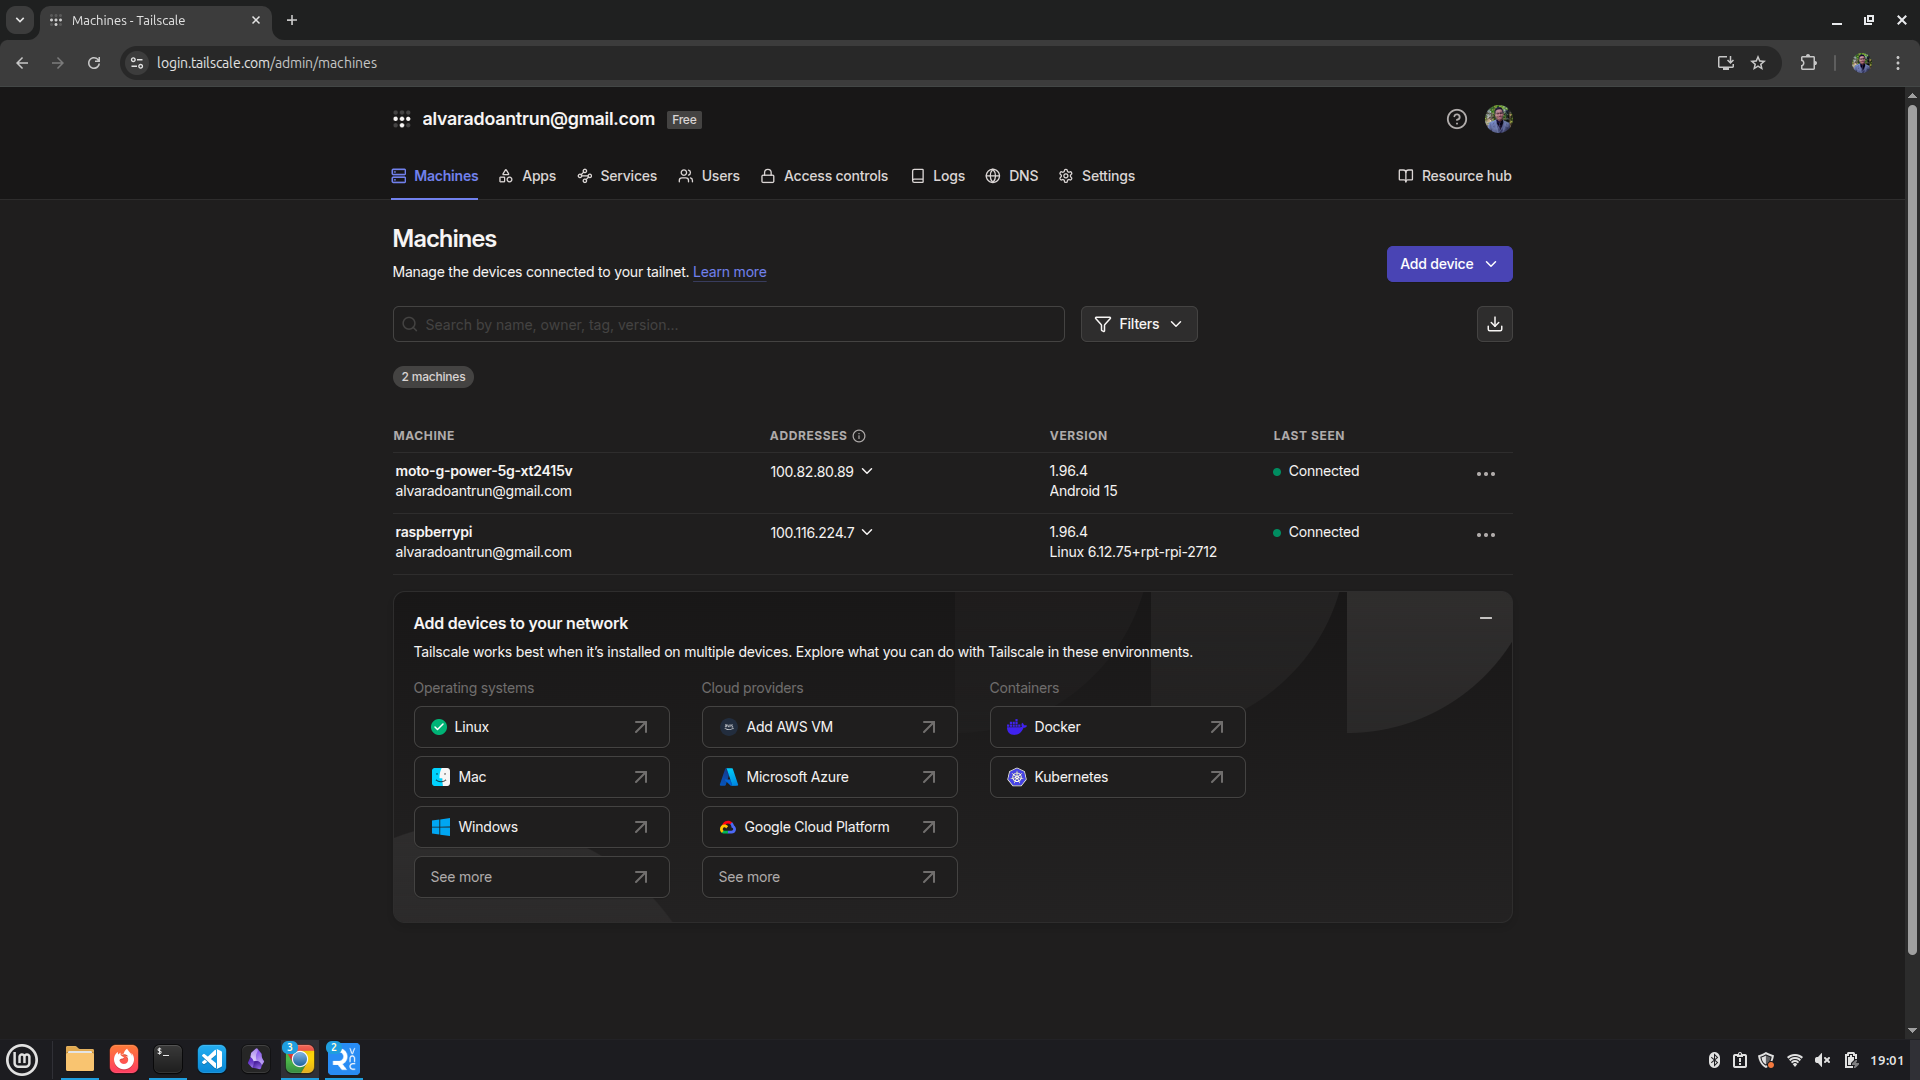
Task: Open terminal from taskbar
Action: click(168, 1059)
